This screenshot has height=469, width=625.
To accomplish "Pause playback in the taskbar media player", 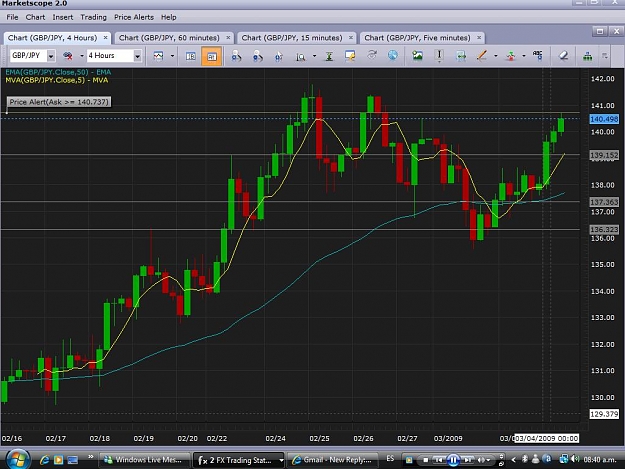I will (453, 460).
